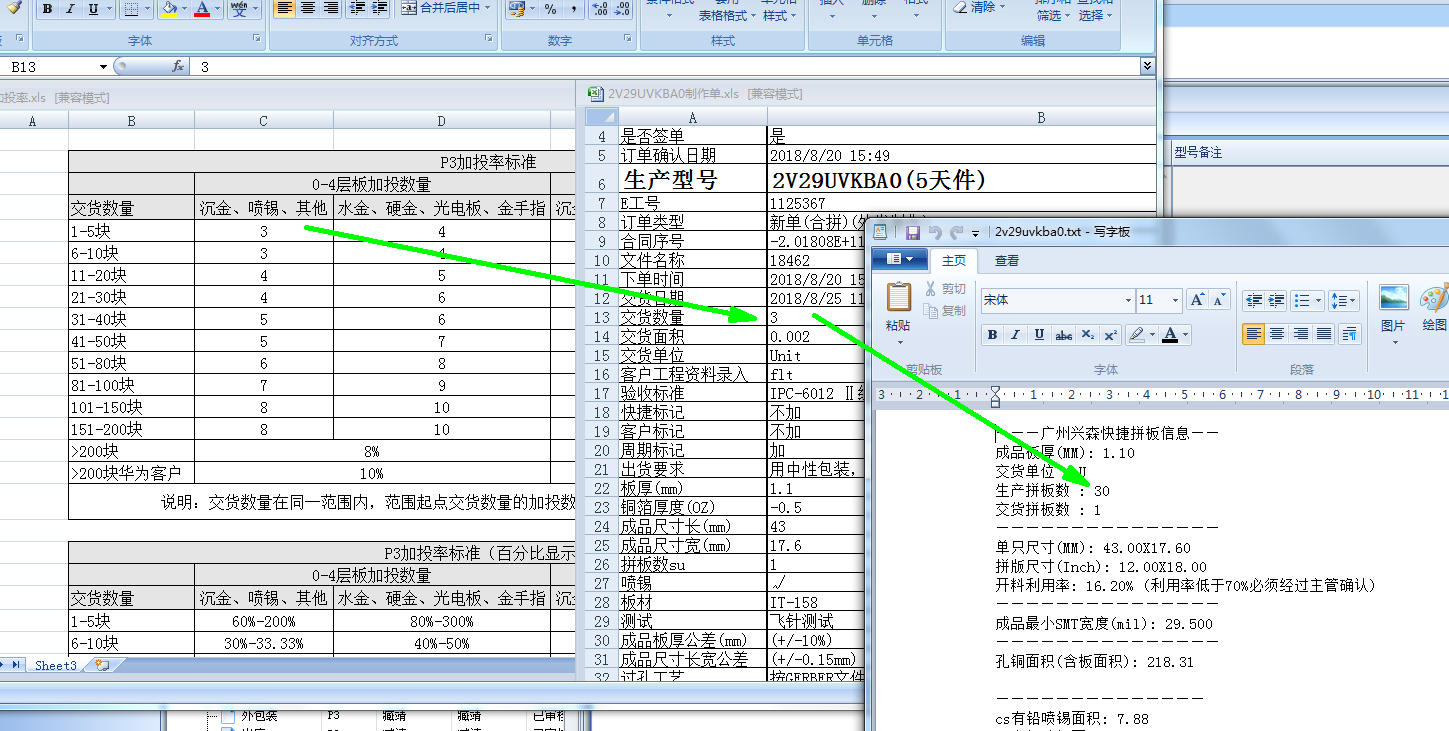Grow font size in WordPad
The height and width of the screenshot is (731, 1449).
click(1198, 300)
